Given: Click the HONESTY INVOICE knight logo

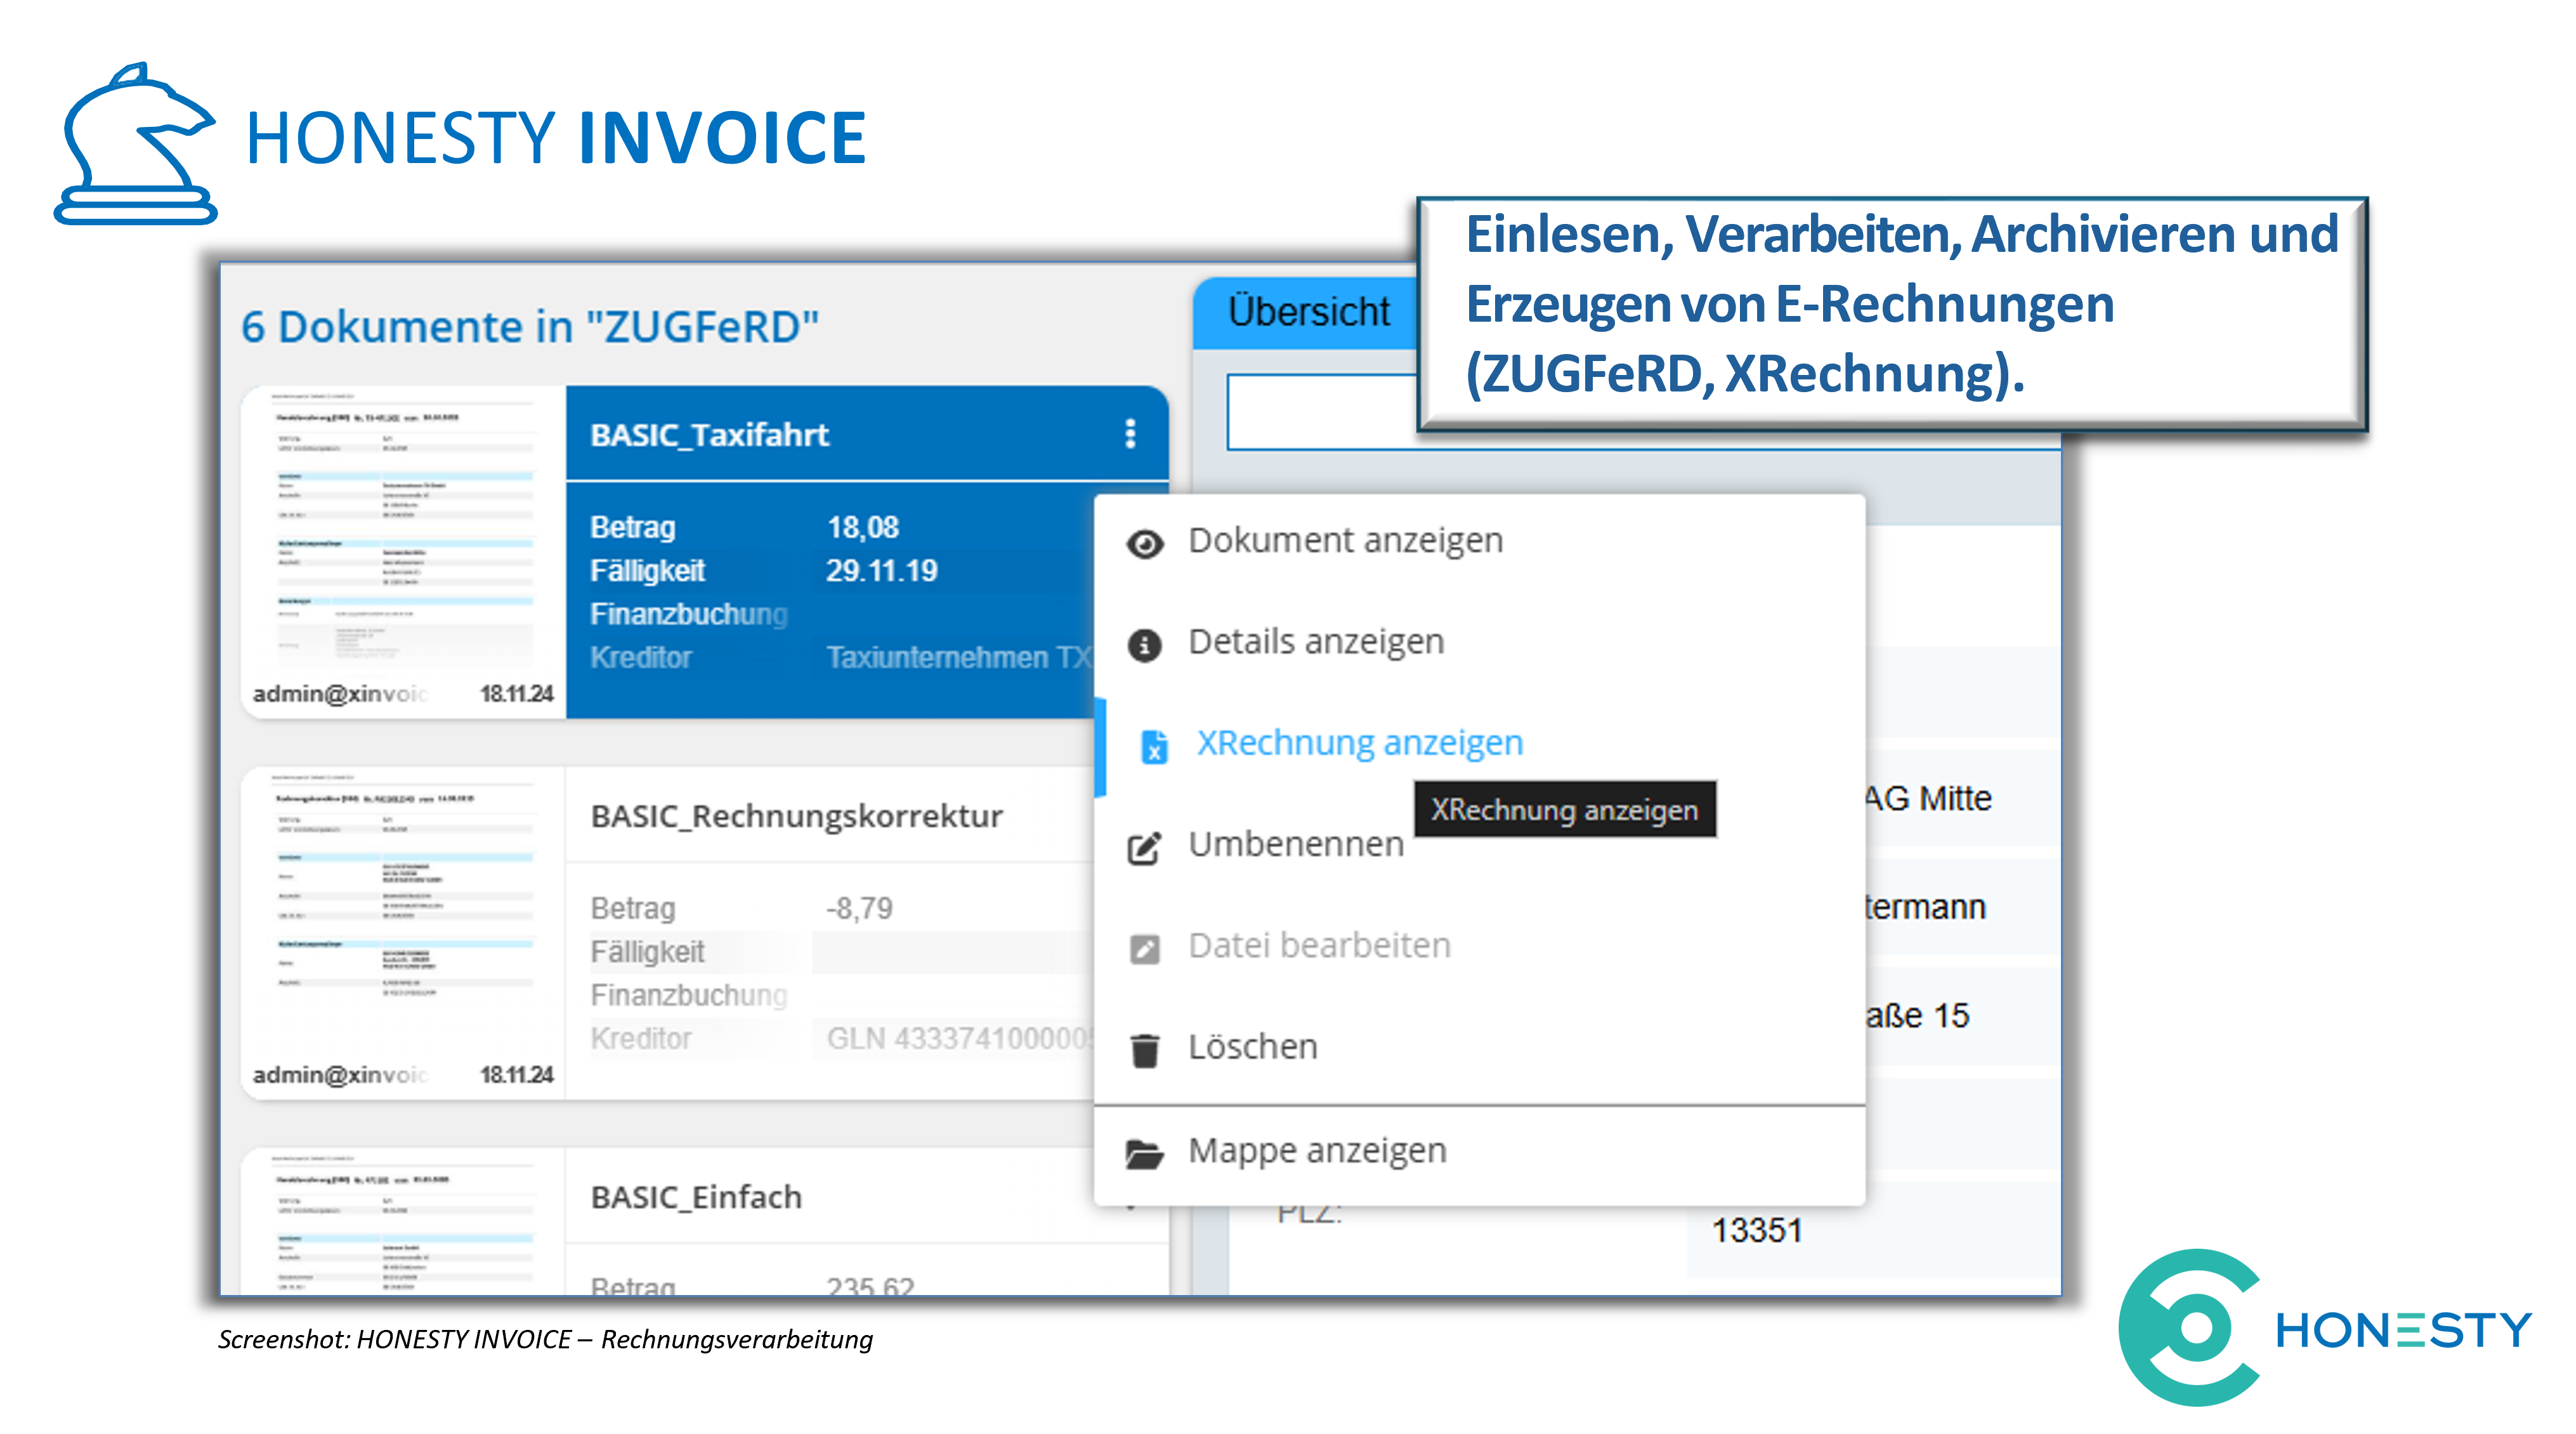Looking at the screenshot, I should (x=135, y=143).
